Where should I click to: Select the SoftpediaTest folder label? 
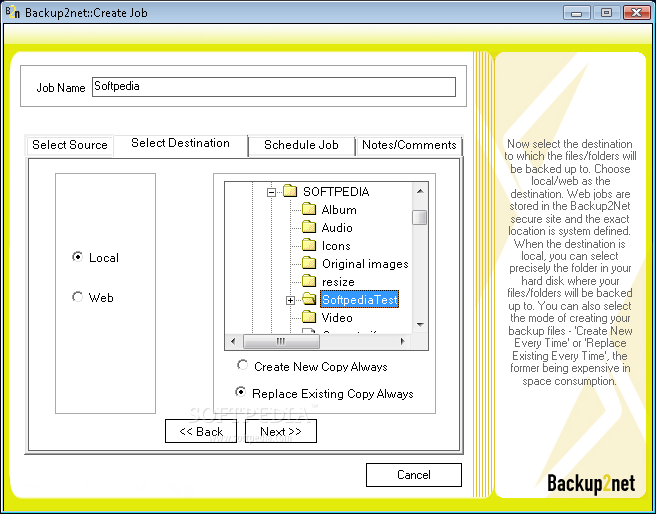(x=359, y=299)
